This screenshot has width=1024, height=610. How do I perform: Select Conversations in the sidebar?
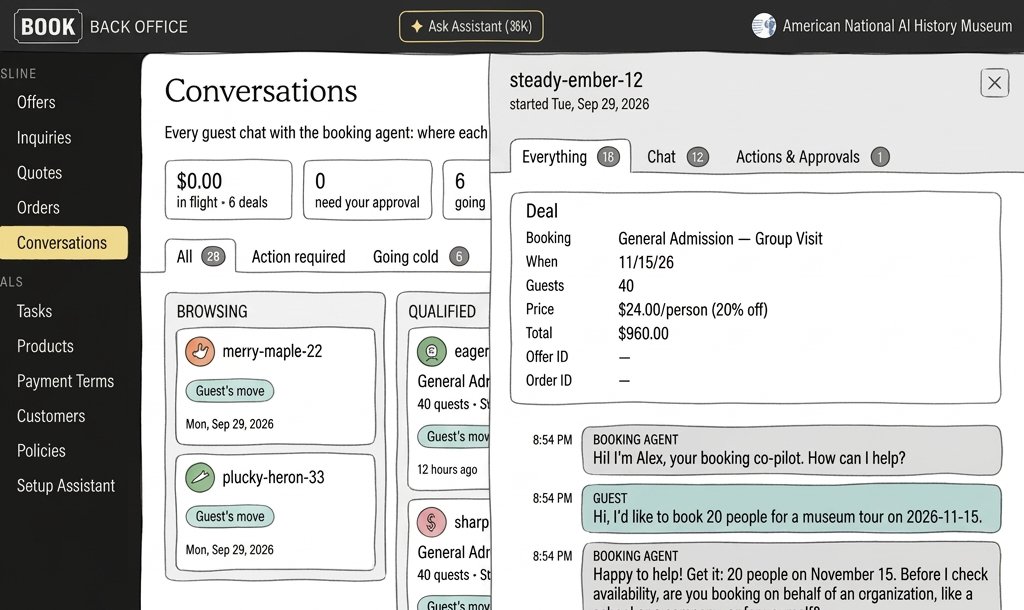63,242
